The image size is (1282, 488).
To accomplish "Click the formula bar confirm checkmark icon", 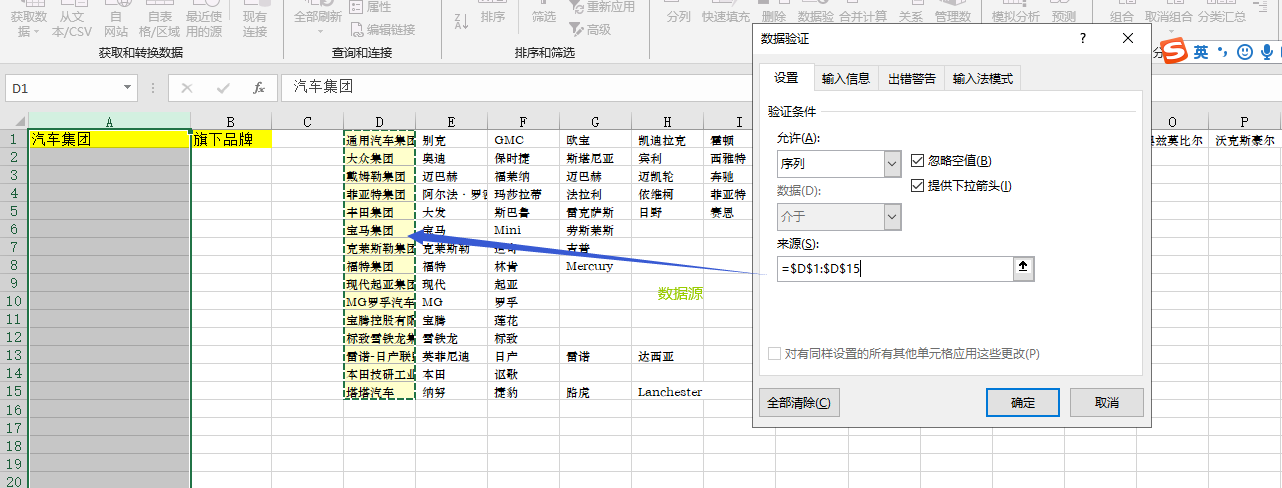I will coord(222,88).
